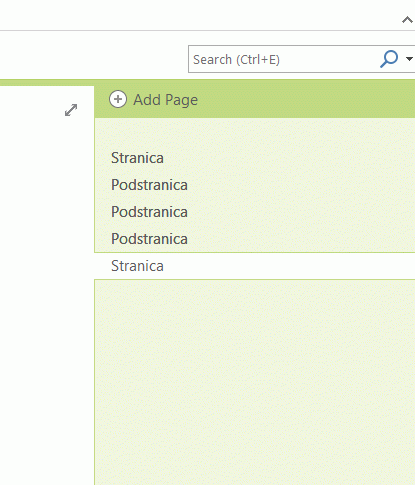Select the highlighted Stranica page at bottom
Image resolution: width=415 pixels, height=485 pixels.
255,266
